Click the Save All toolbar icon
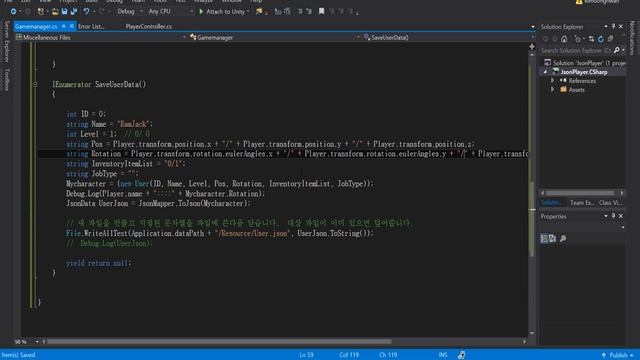Viewport: 640px width, 360px height. point(73,11)
